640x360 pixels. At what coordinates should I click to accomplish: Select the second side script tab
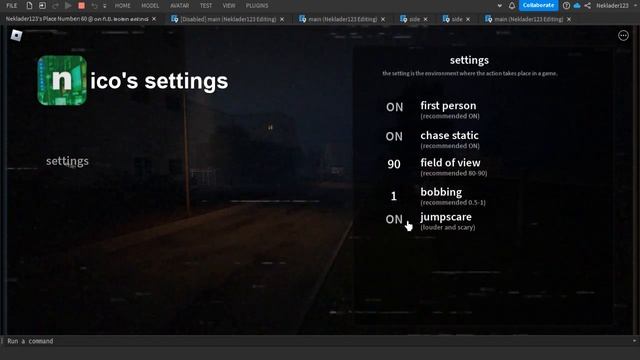pos(457,19)
